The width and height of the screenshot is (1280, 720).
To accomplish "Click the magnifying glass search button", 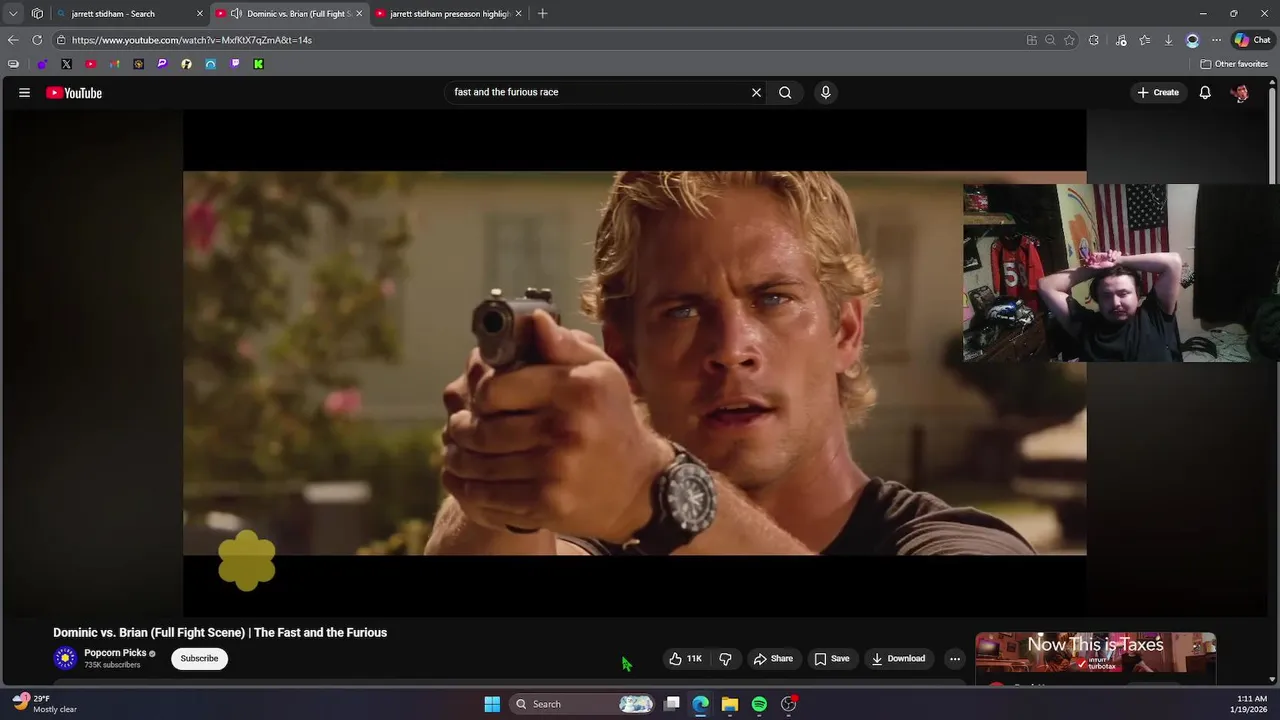I will tap(785, 92).
